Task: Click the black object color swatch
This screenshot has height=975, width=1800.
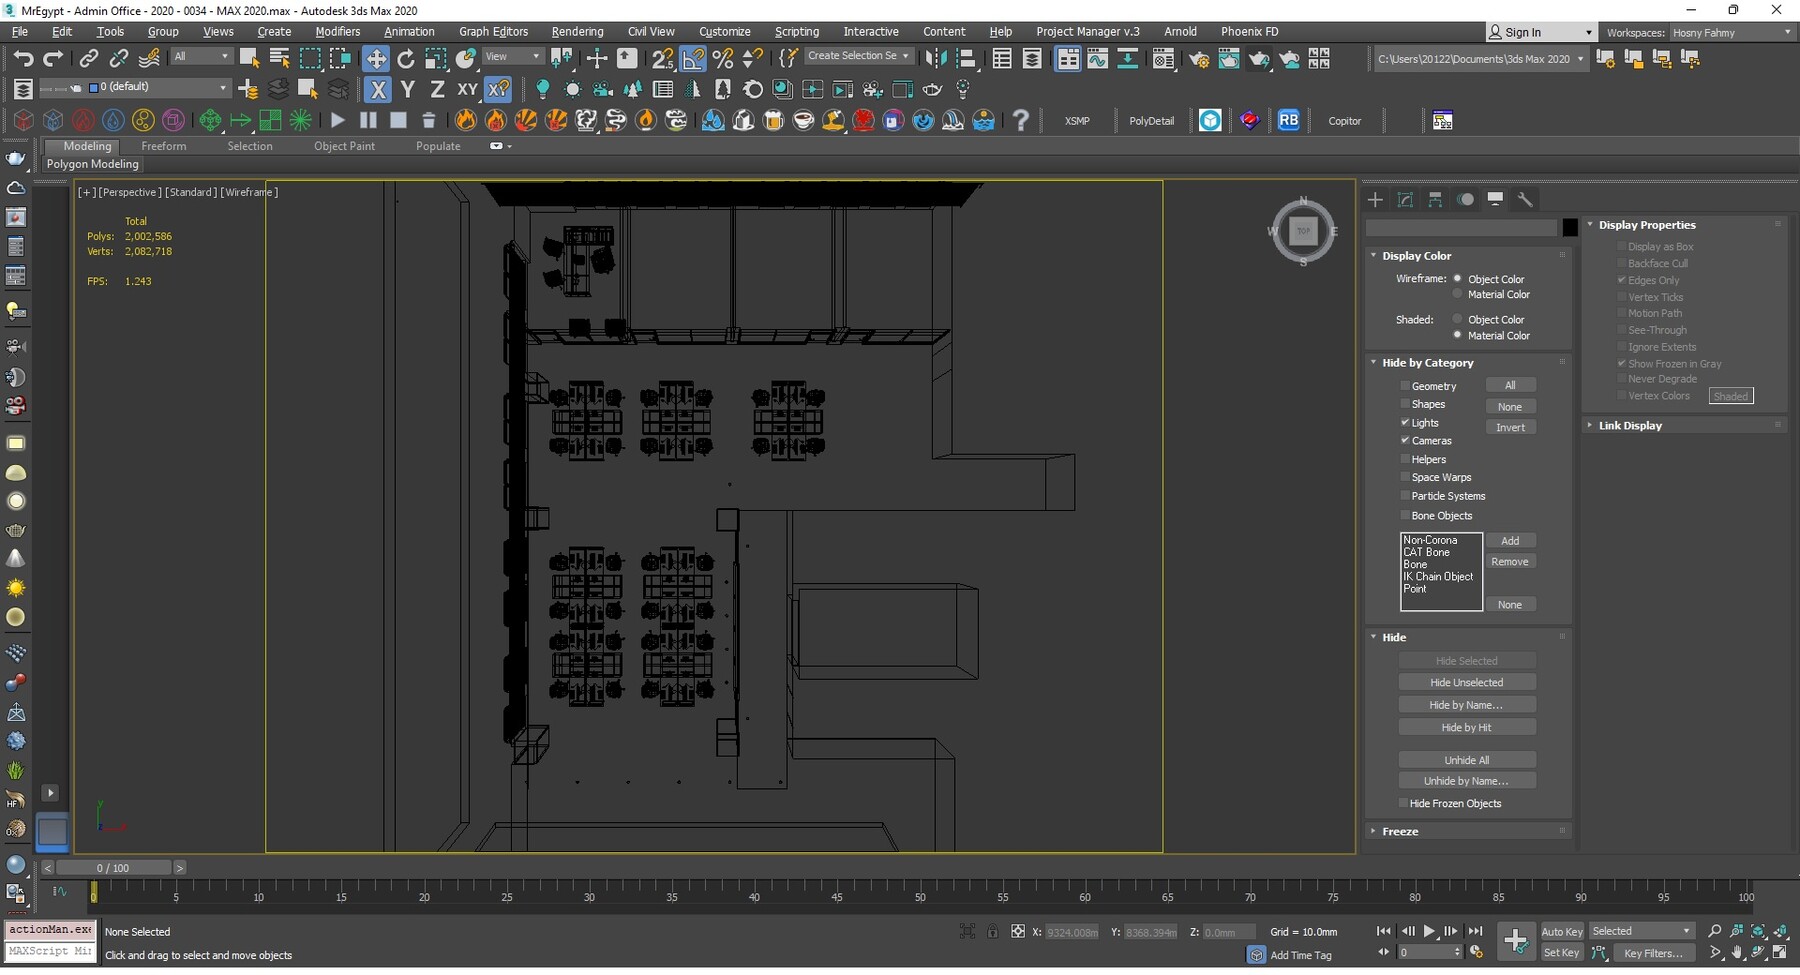Action: 1570,228
